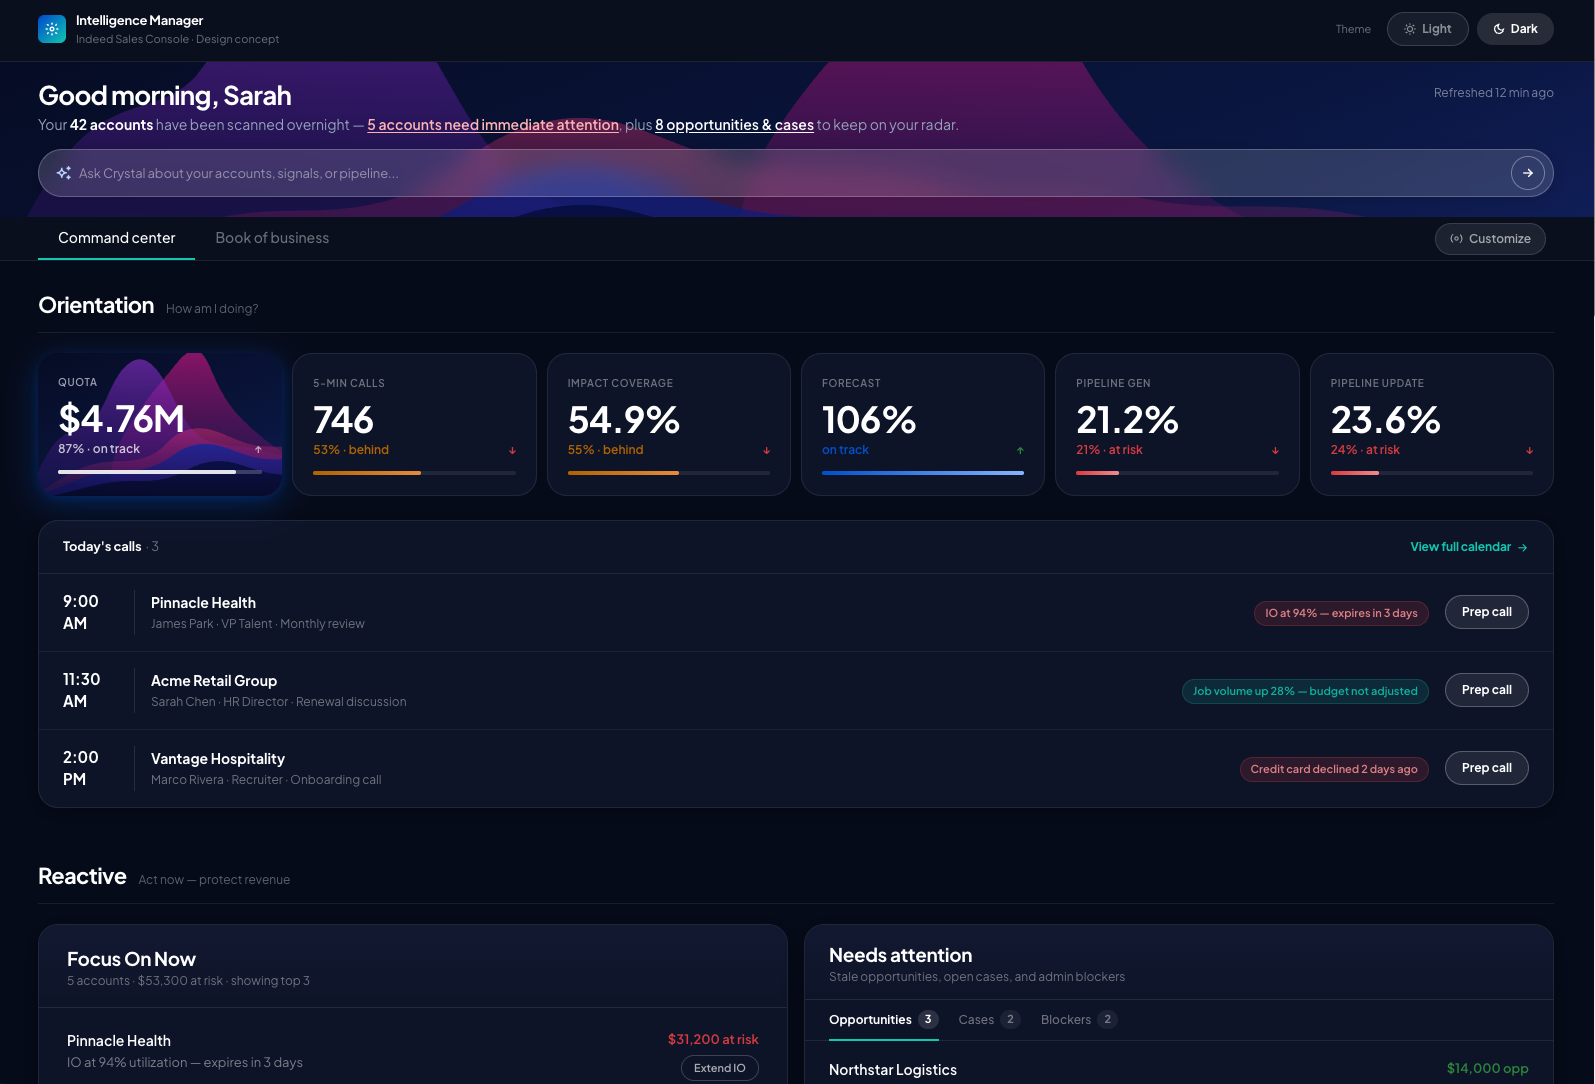Prep call for Acme Retail Group
The image size is (1595, 1084).
[x=1486, y=690]
